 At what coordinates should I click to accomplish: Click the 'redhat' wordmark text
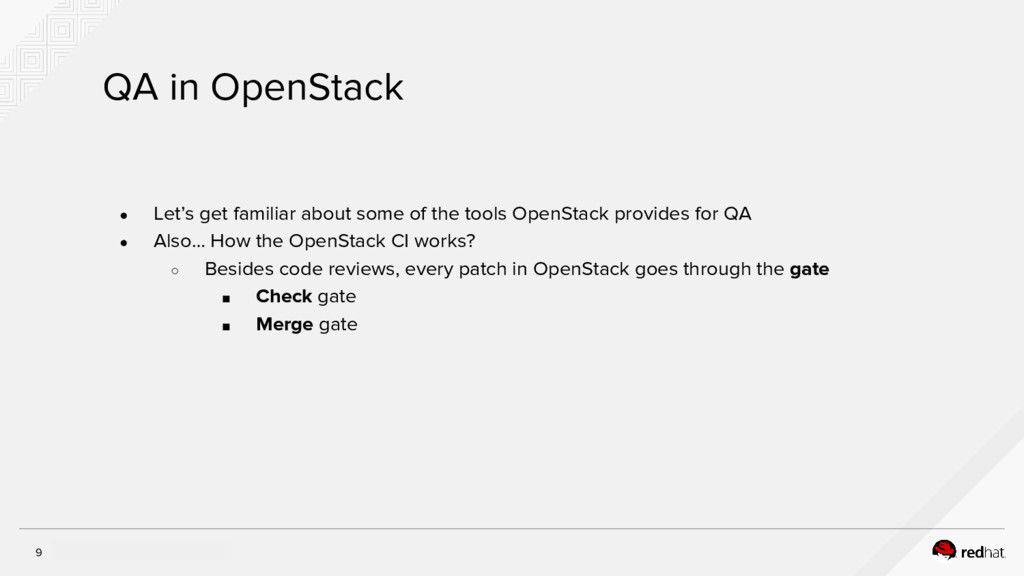click(x=983, y=551)
